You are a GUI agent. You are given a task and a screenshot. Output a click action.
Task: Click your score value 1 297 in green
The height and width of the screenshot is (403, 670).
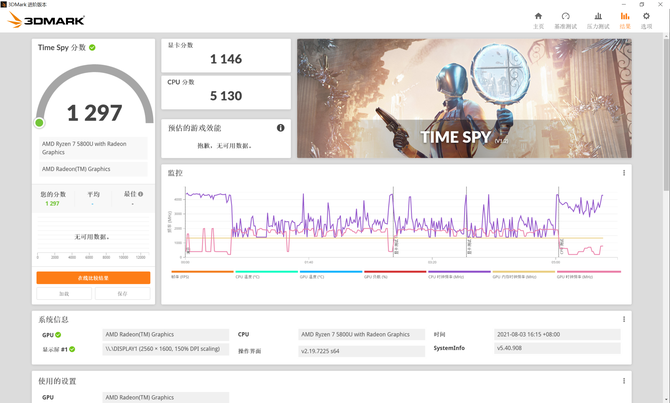52,203
